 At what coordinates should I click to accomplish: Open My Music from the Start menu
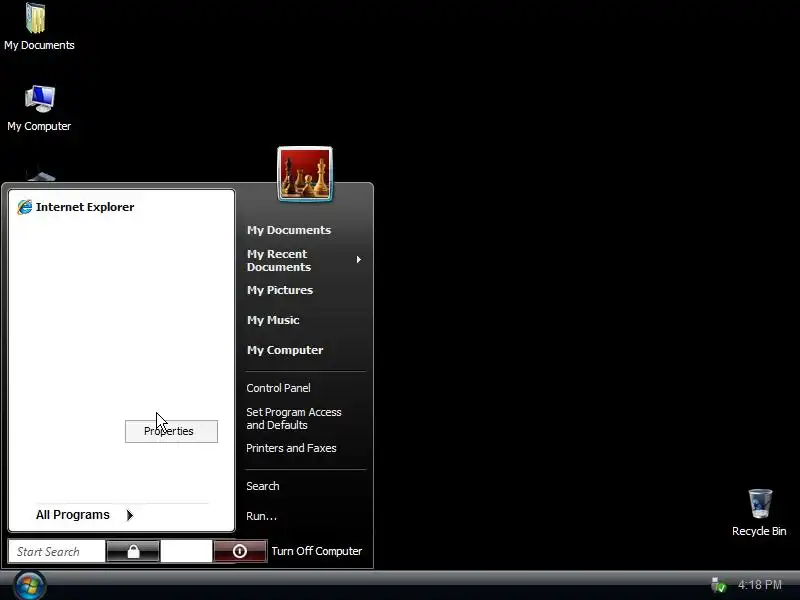[273, 320]
